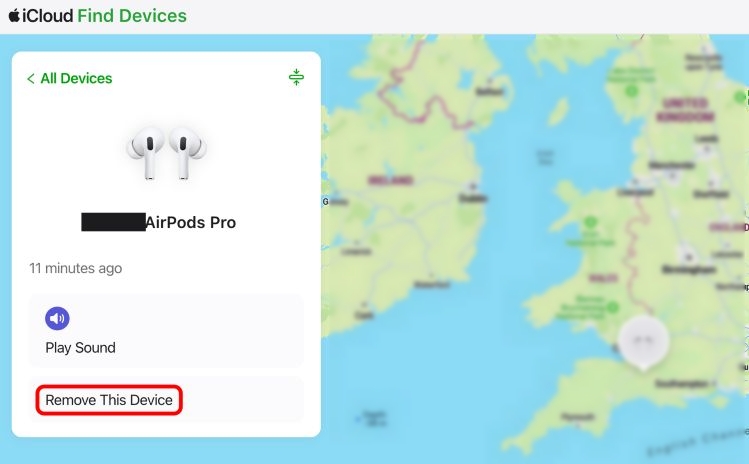This screenshot has width=749, height=464.
Task: Click green park marker in northern England
Action: (632, 91)
